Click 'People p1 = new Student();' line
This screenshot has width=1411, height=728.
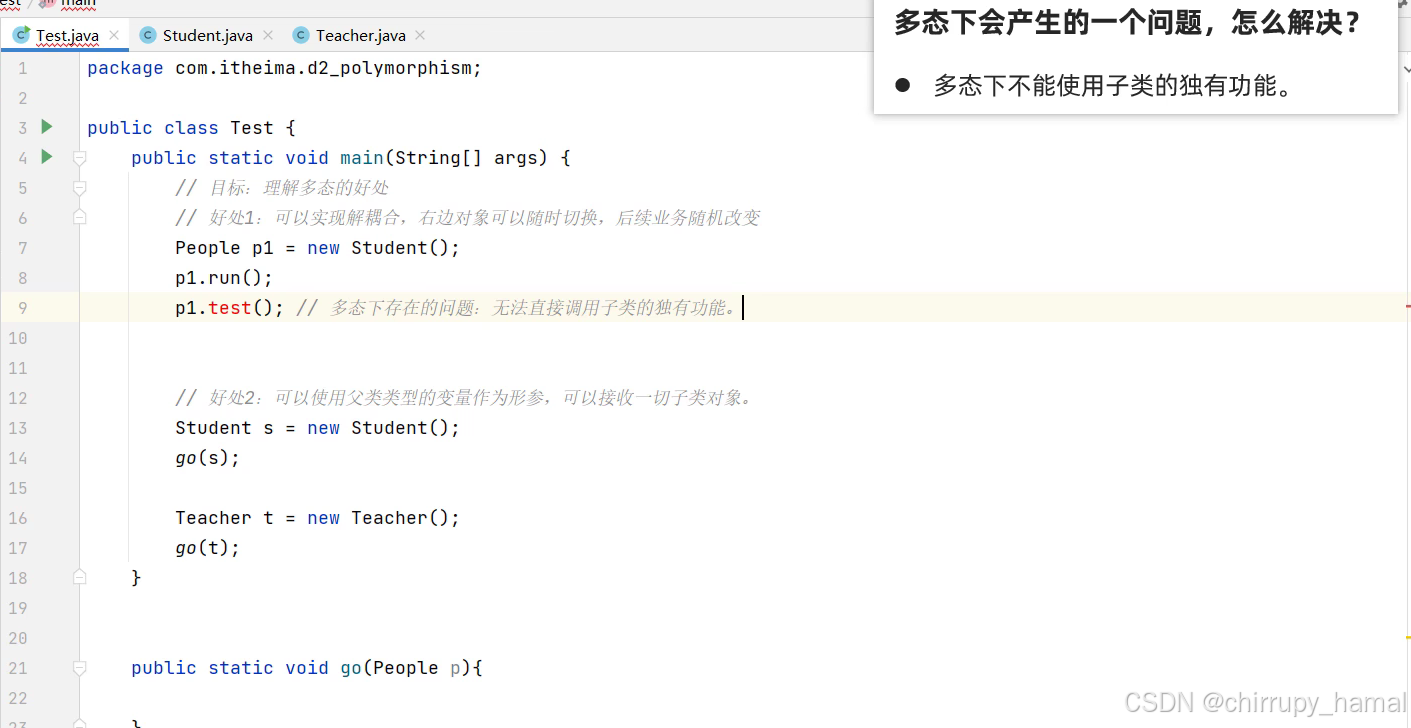click(x=317, y=248)
